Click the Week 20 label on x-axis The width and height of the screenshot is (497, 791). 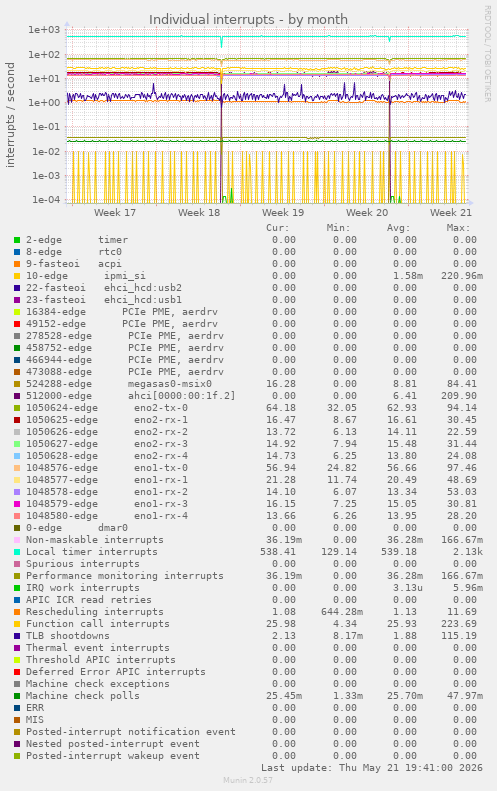(x=367, y=212)
